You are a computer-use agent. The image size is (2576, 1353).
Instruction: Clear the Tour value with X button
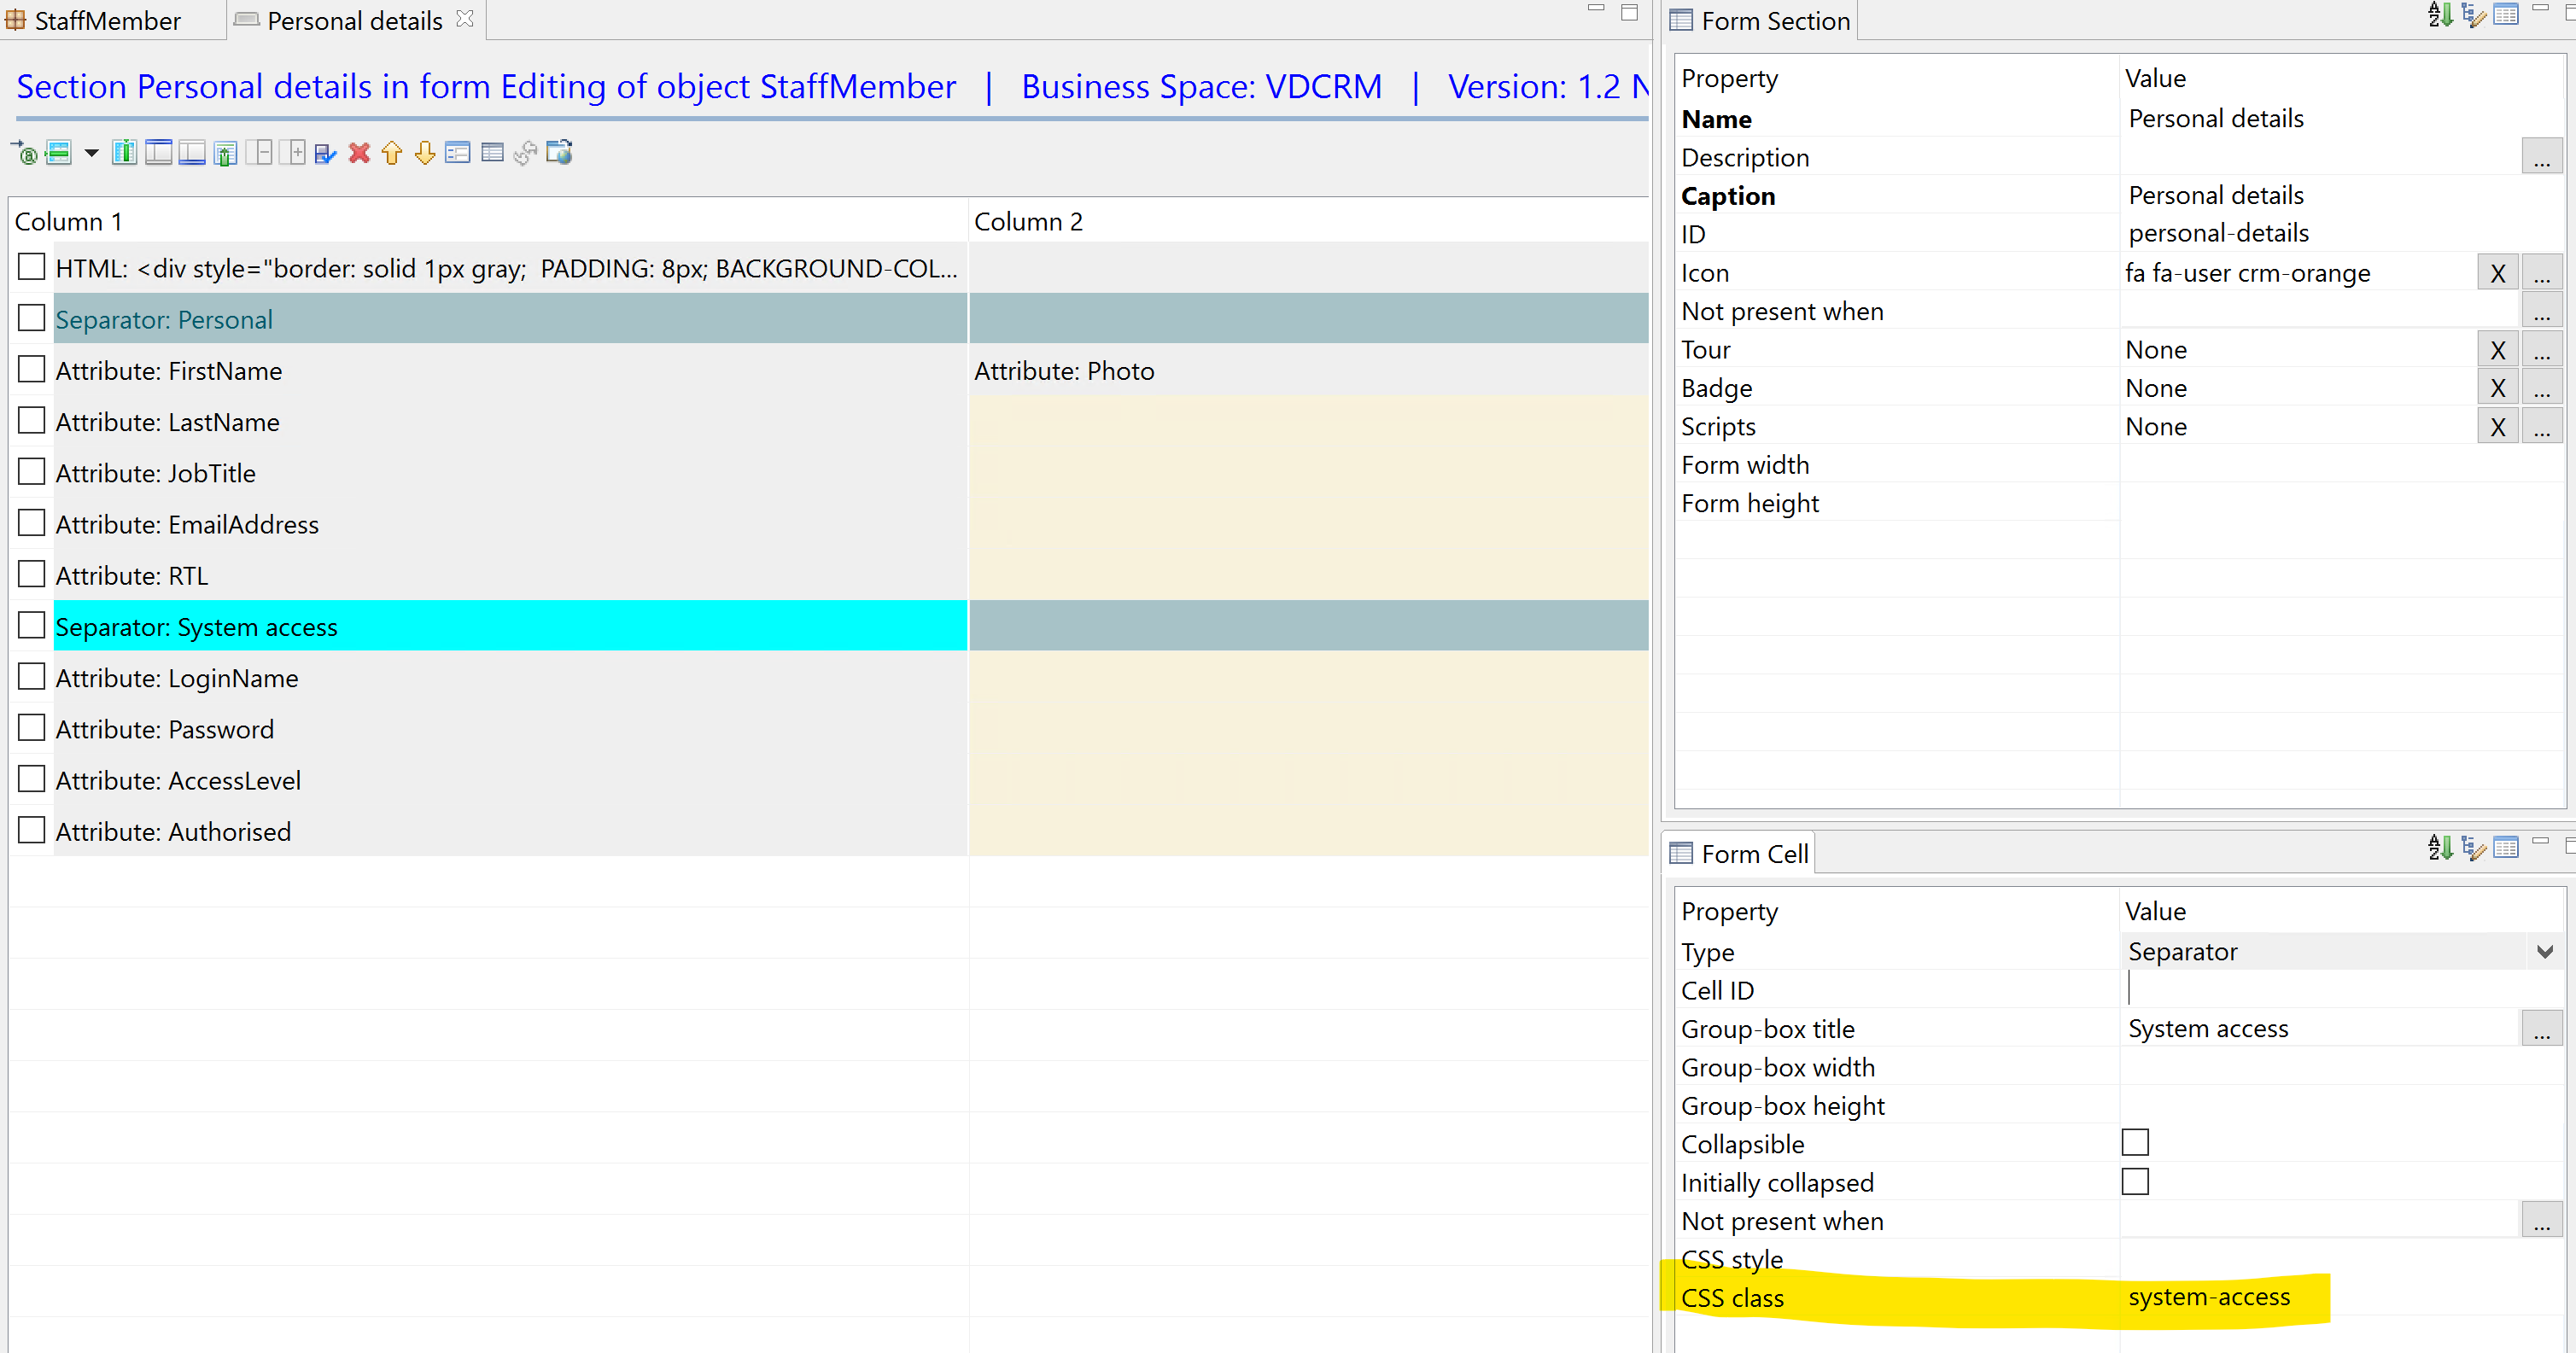(2497, 350)
